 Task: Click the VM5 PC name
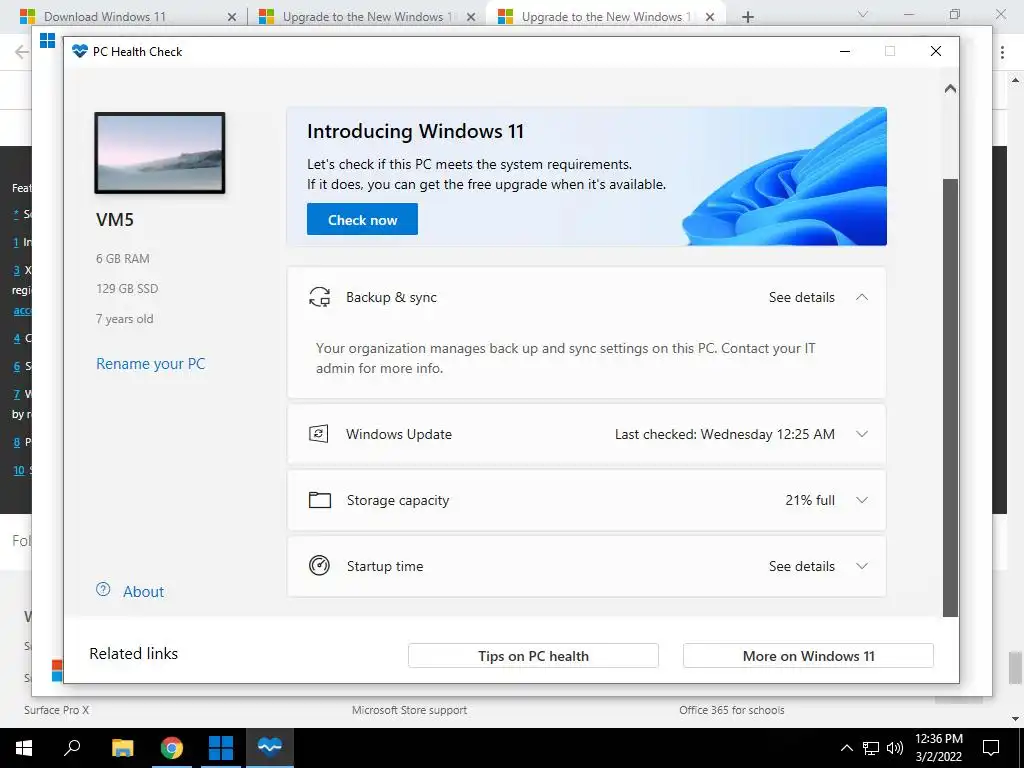pyautogui.click(x=115, y=219)
